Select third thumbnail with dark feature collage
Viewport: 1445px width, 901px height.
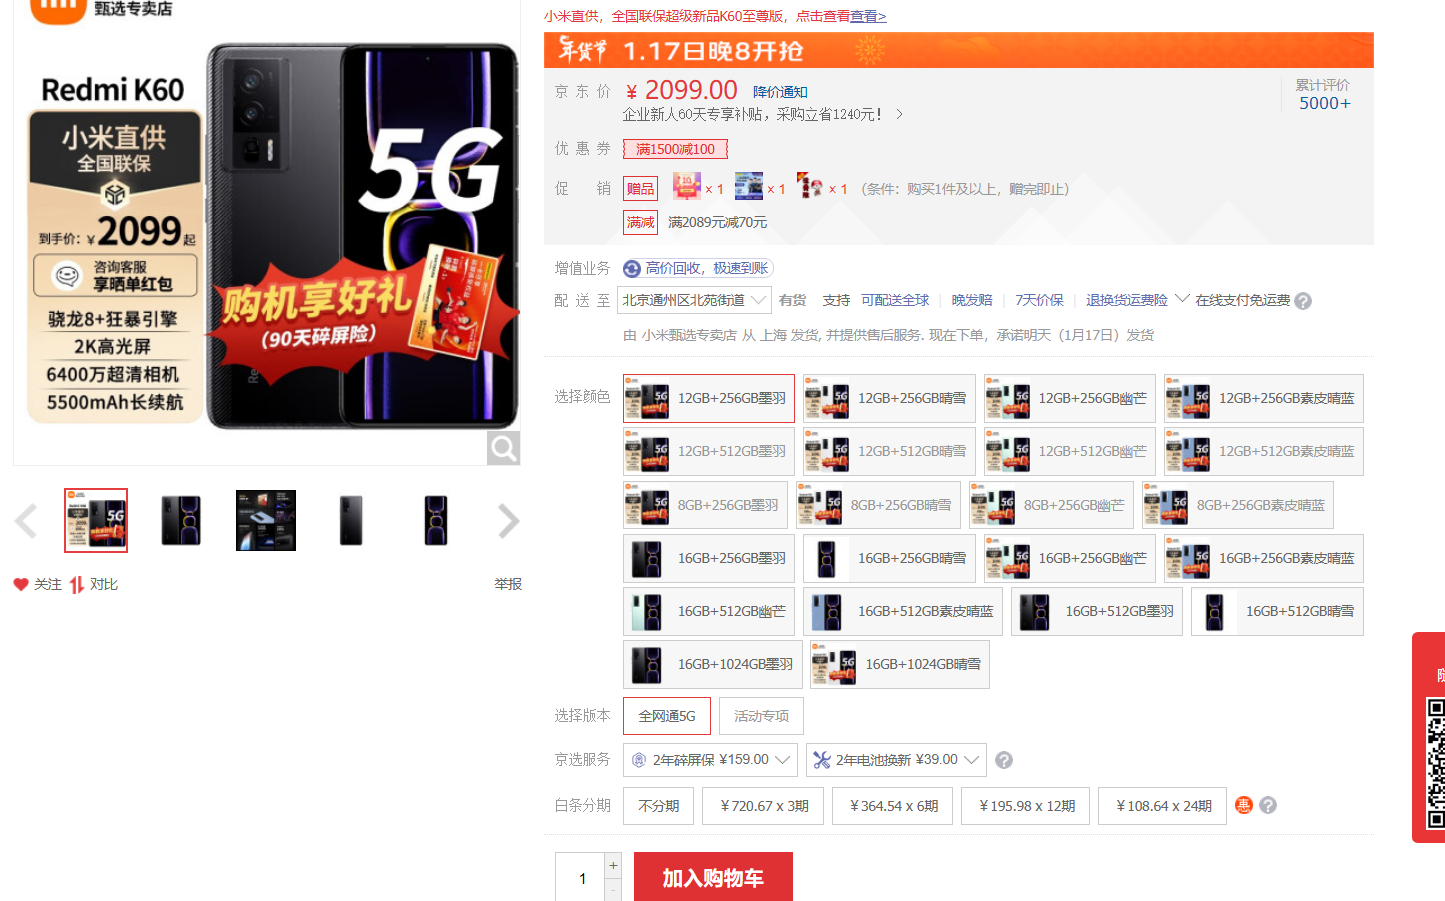266,520
